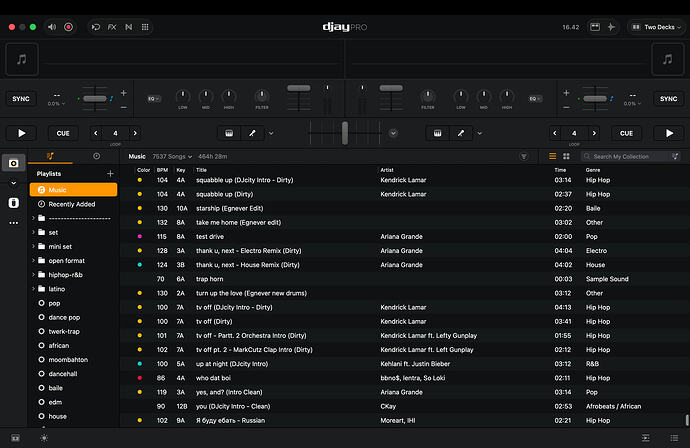
Task: Open the right deck EQ mode dropdown
Action: [x=535, y=99]
